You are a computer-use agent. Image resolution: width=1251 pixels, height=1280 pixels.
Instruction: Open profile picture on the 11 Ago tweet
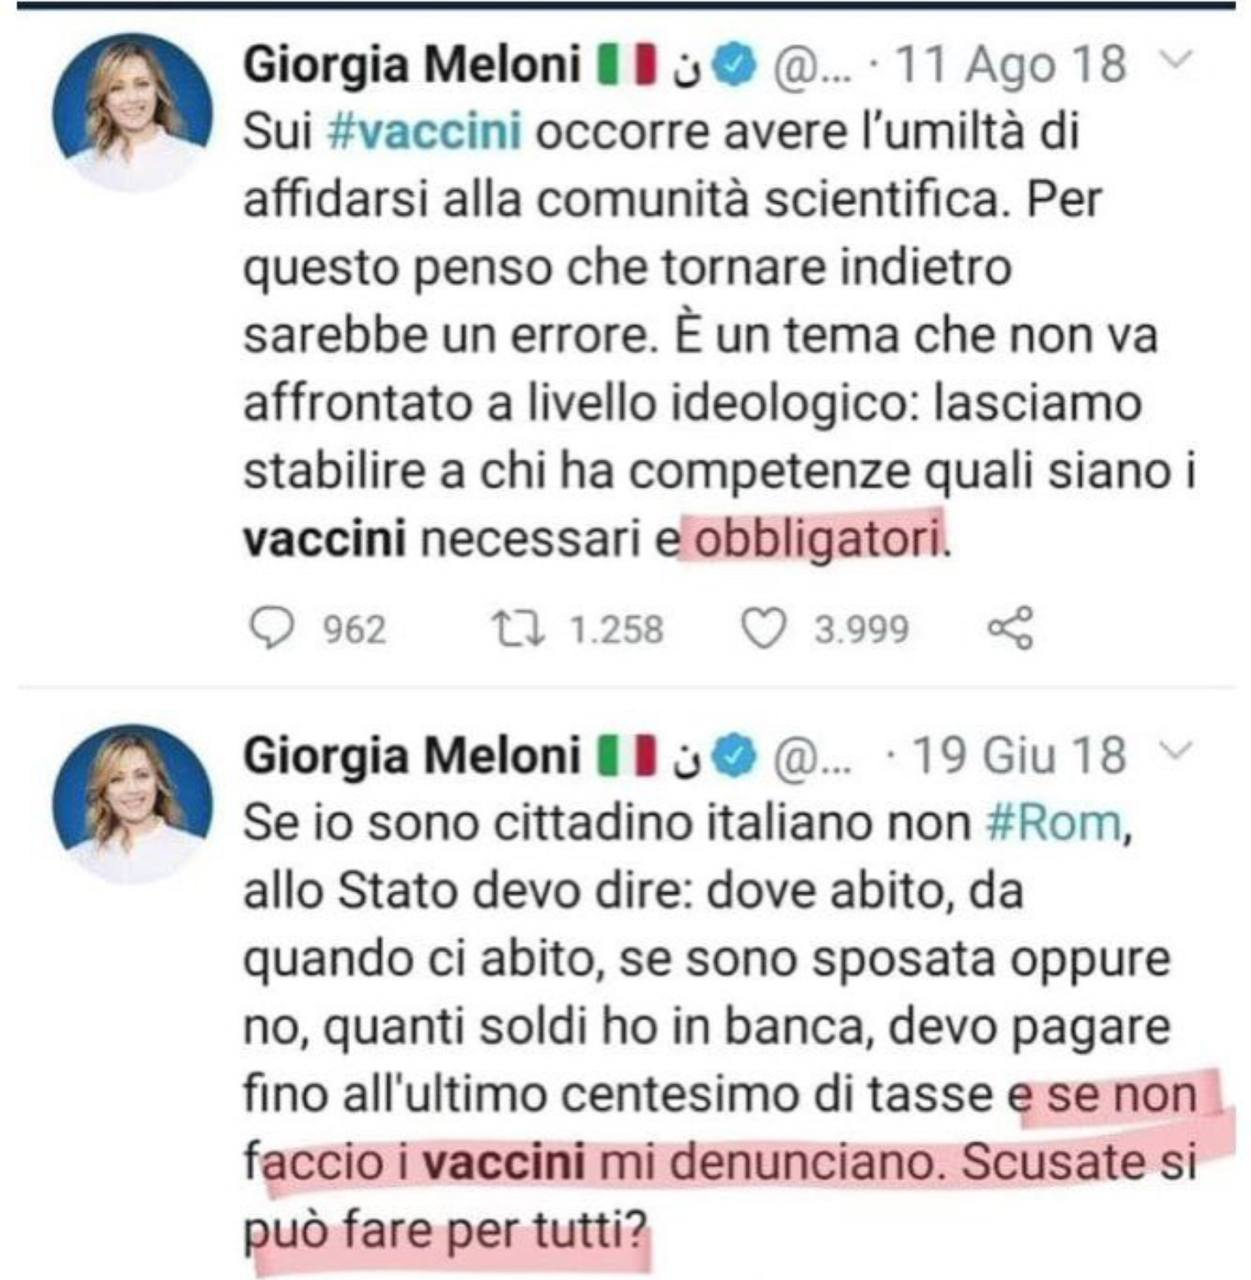click(132, 111)
